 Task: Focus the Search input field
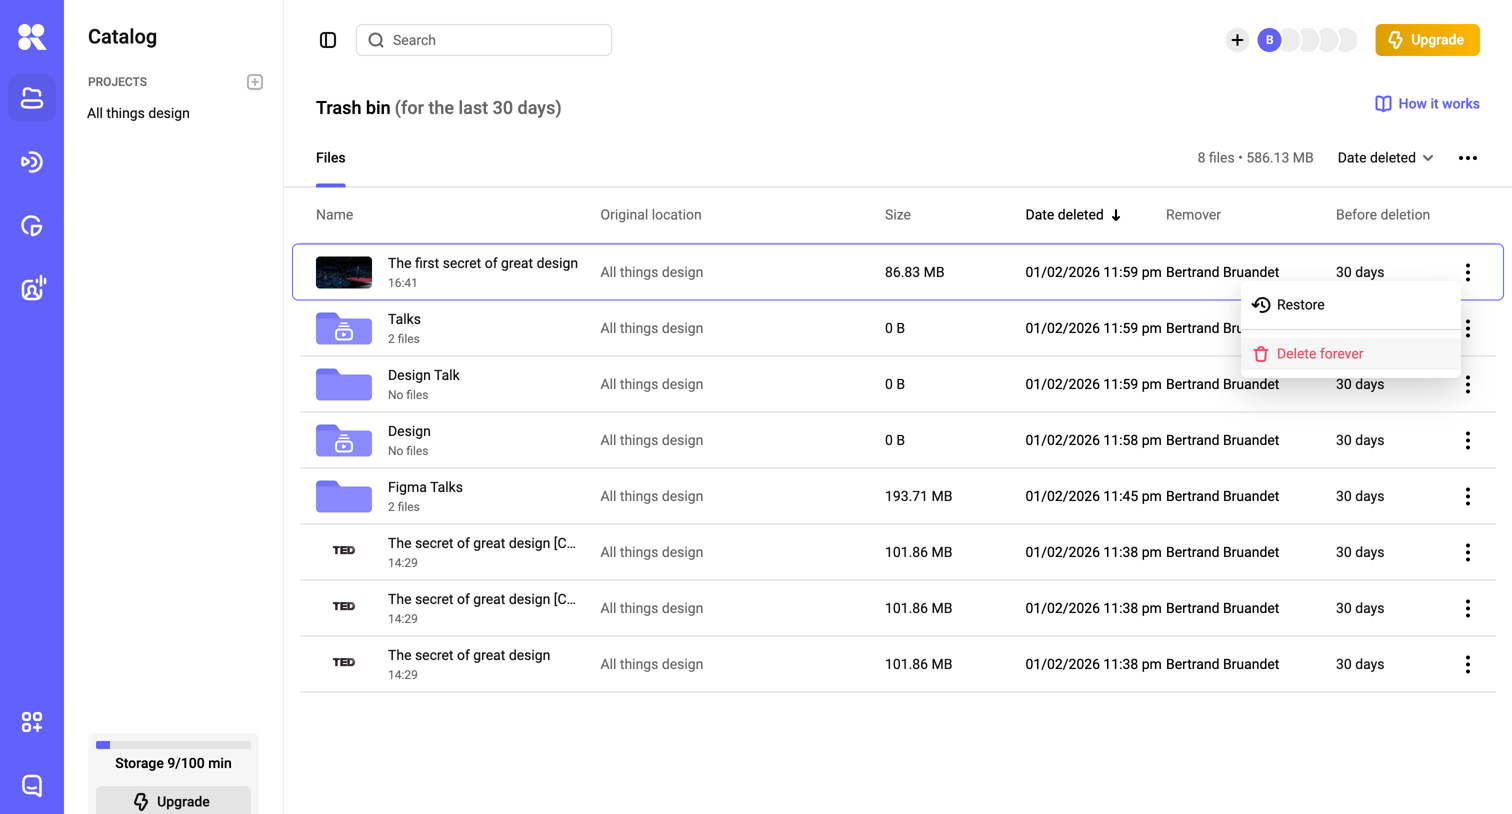tap(484, 40)
